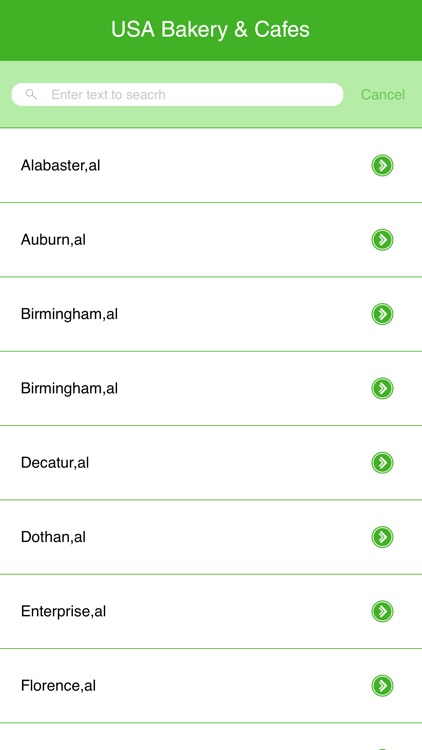The image size is (422, 750).
Task: Open second Birmingham,al via its arrow icon
Action: [382, 388]
